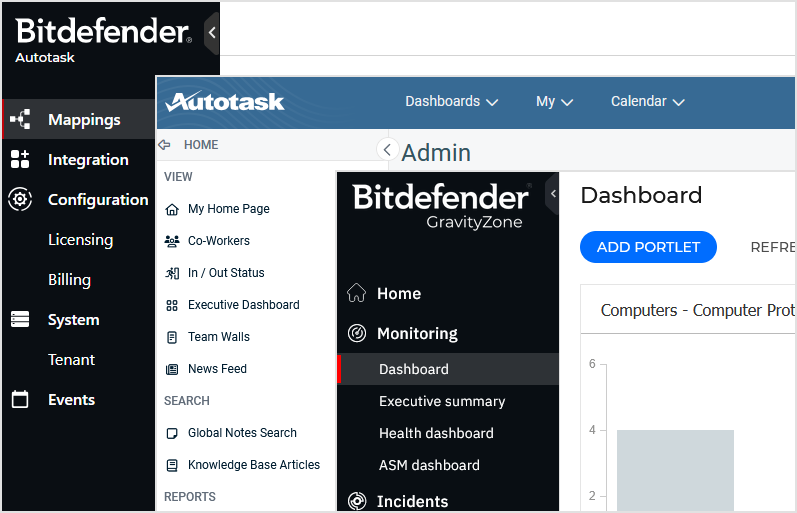Open the Dashboards dropdown in Autotask
The image size is (797, 513).
coord(451,102)
